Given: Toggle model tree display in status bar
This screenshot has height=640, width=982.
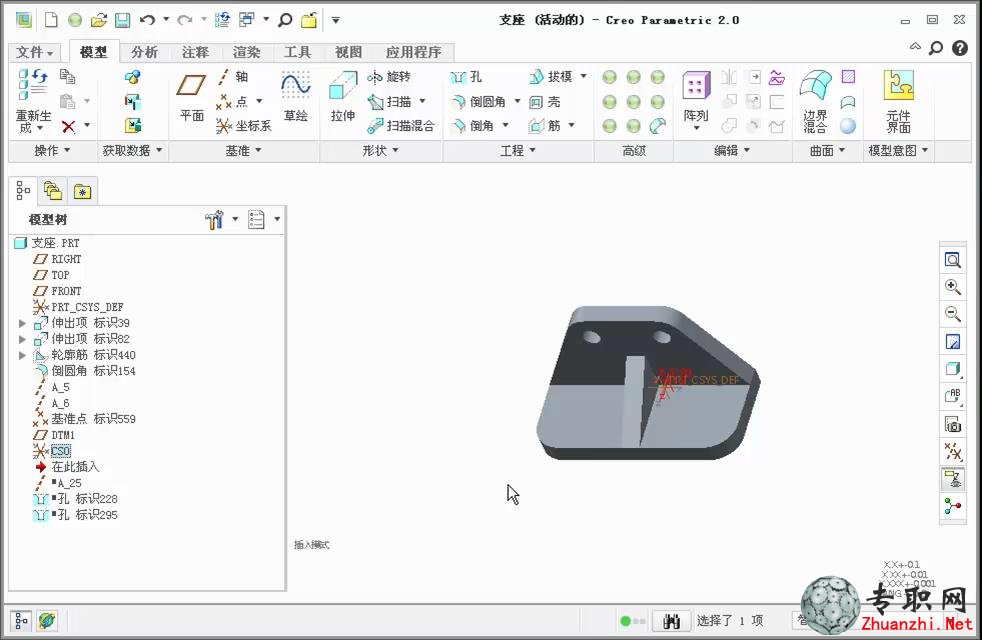Looking at the screenshot, I should [x=21, y=621].
